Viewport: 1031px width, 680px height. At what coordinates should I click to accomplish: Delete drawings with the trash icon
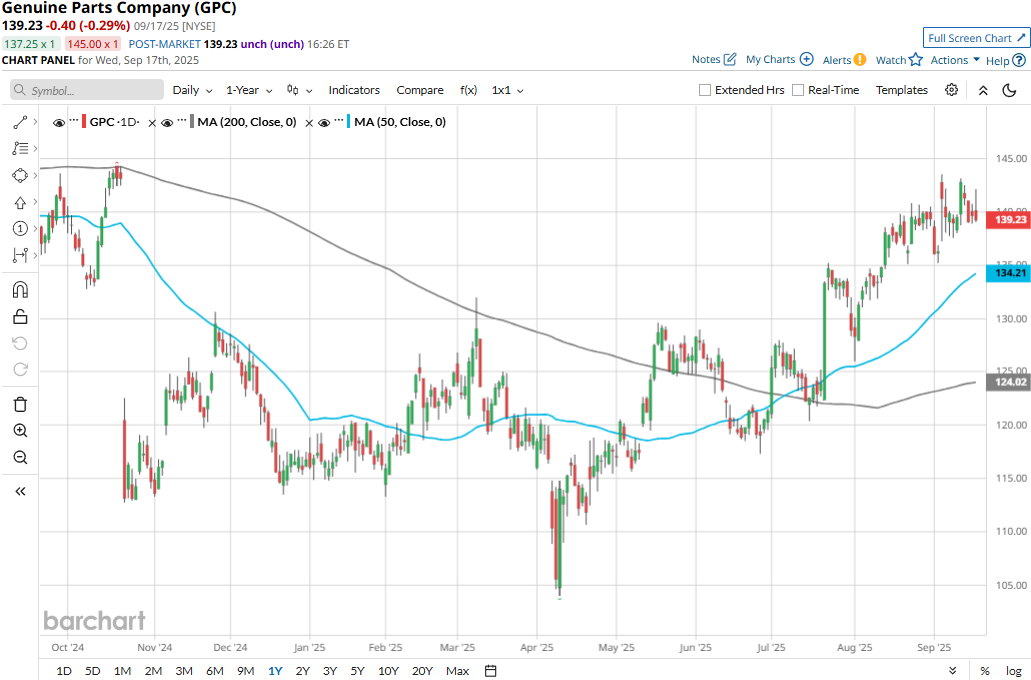20,404
